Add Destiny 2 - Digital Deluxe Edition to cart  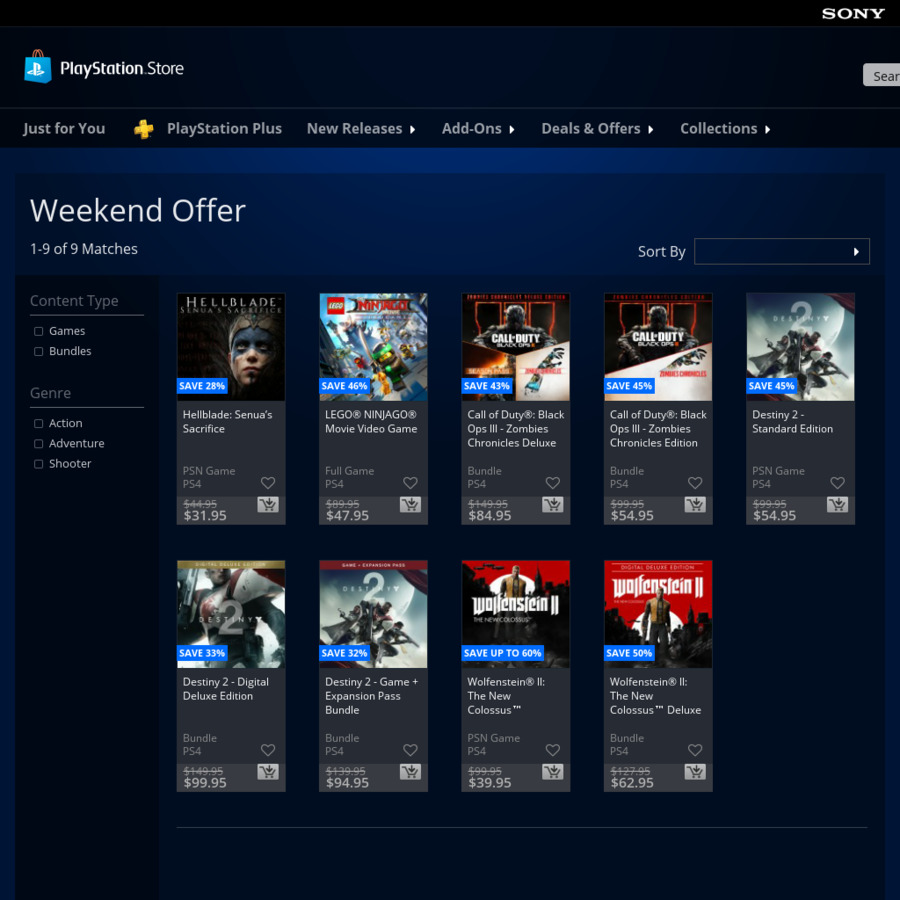point(268,771)
